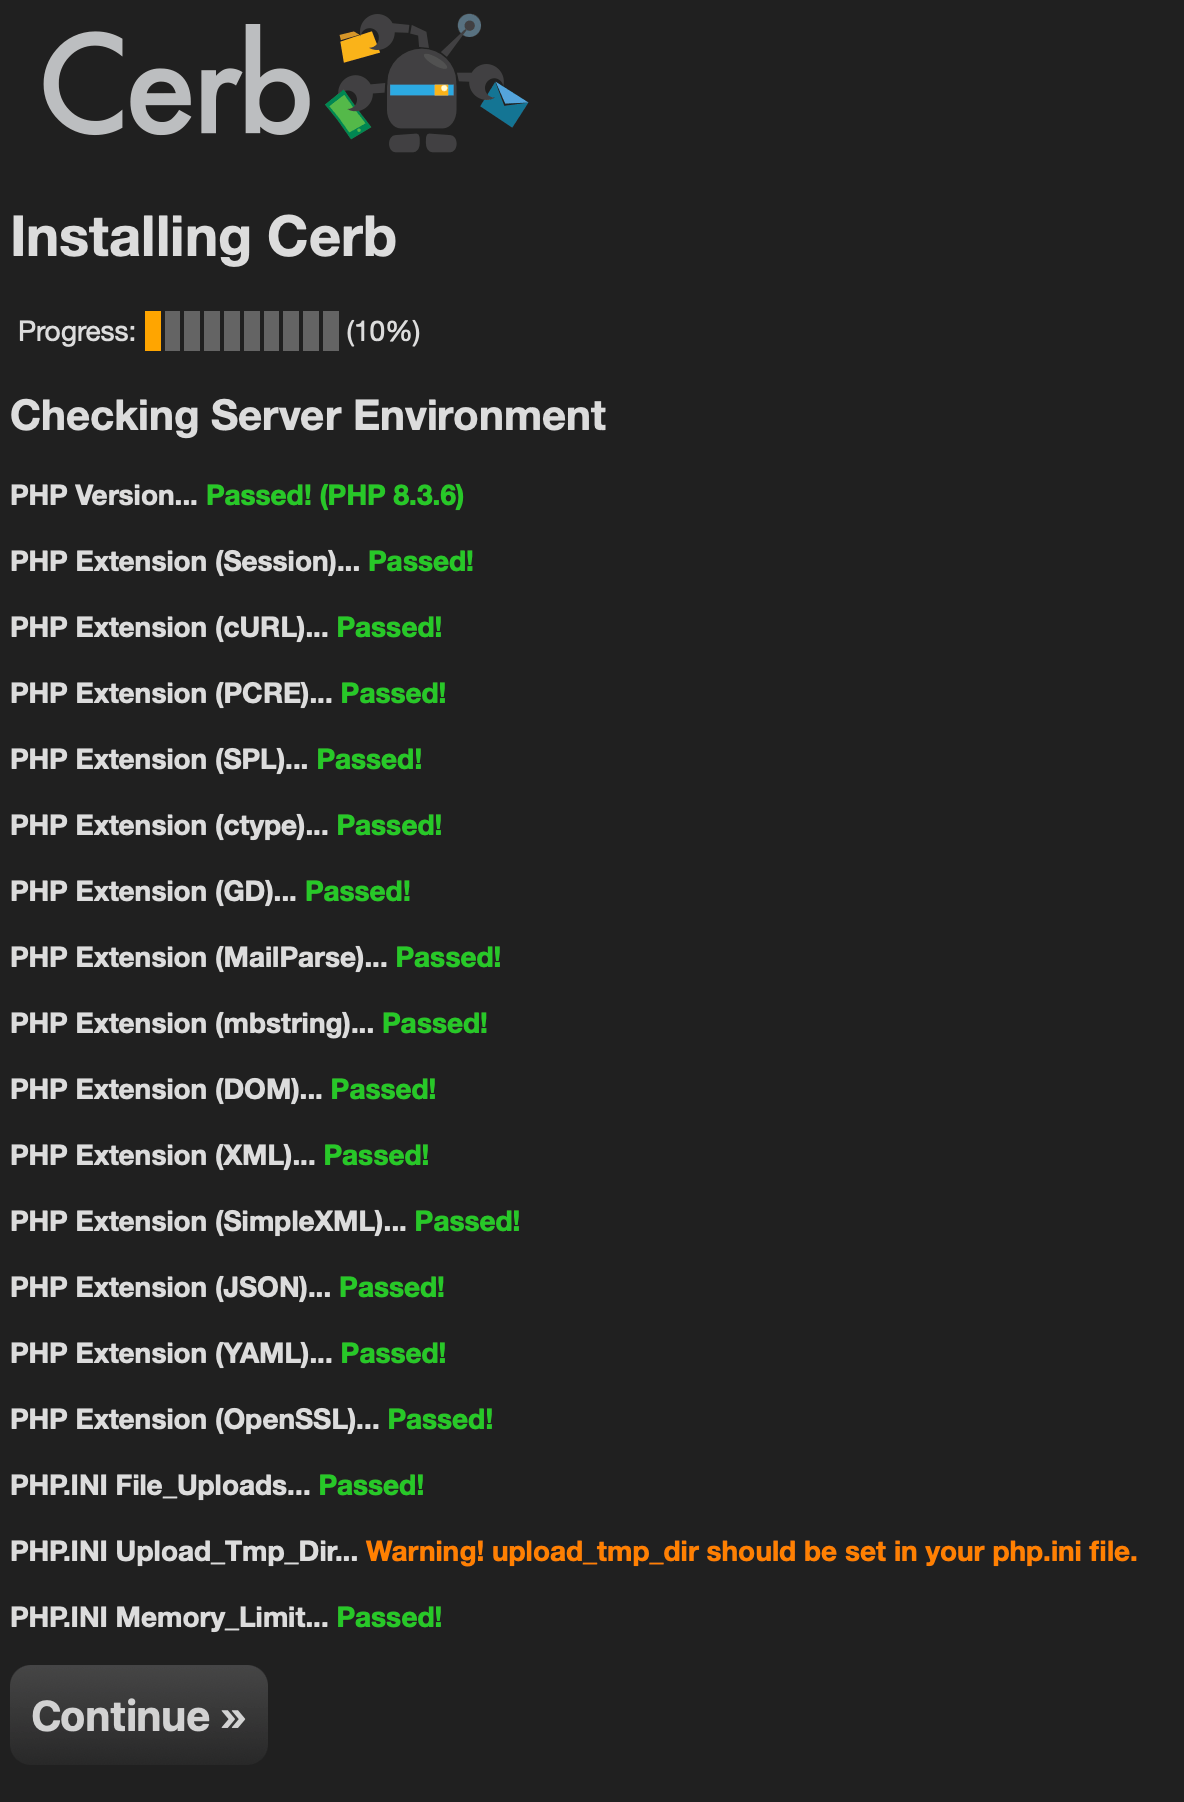Click the orange filled progress bar segment

click(x=153, y=331)
